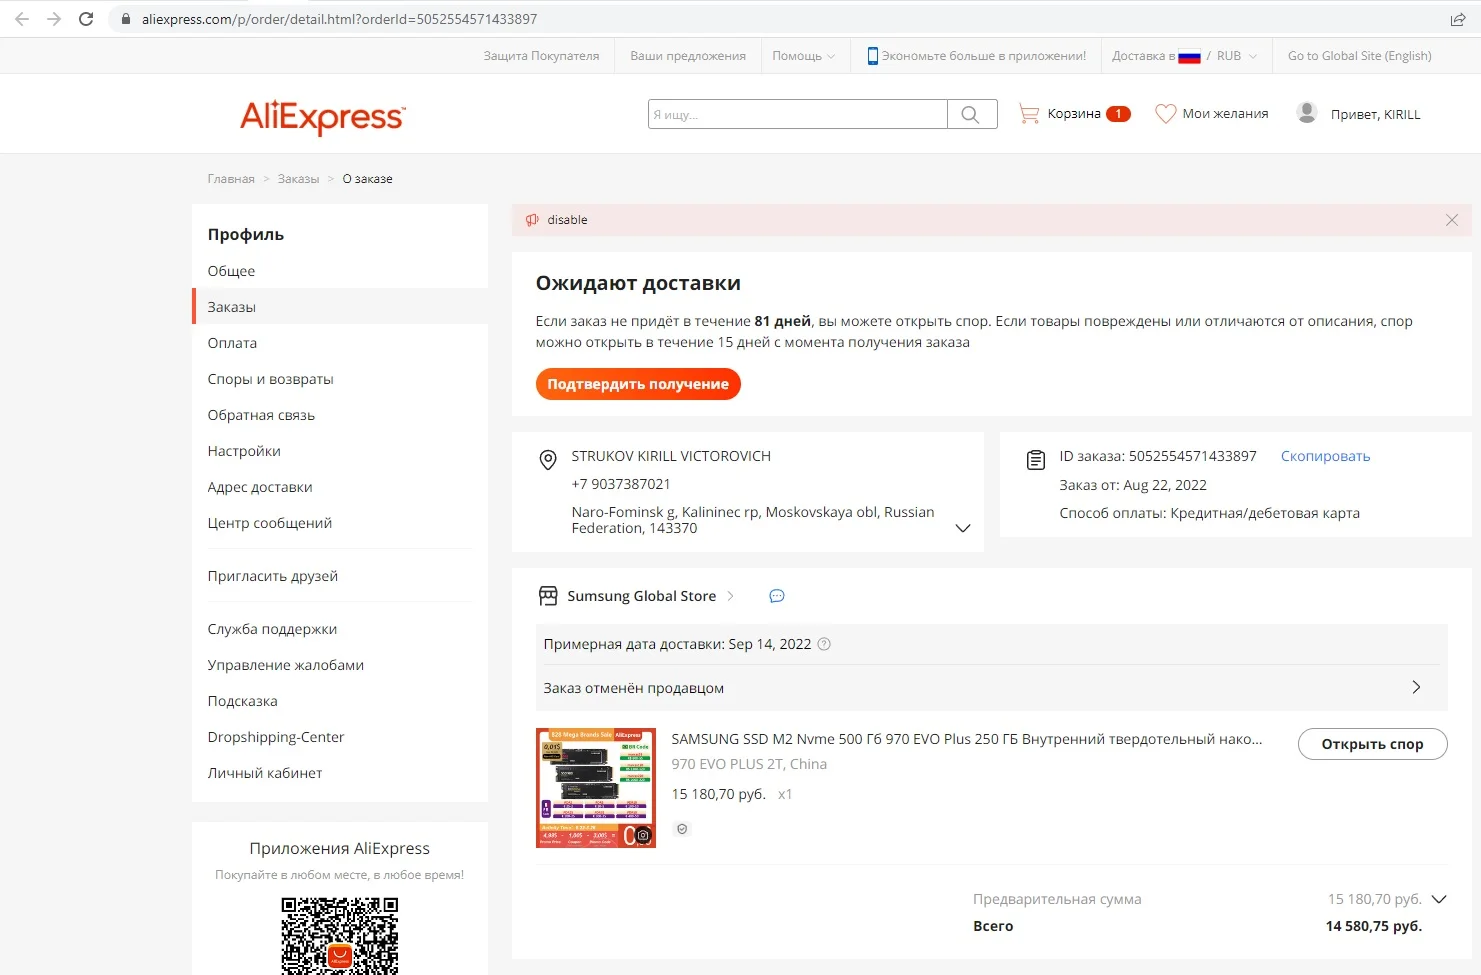Click the share icon in the address bar

click(1457, 19)
